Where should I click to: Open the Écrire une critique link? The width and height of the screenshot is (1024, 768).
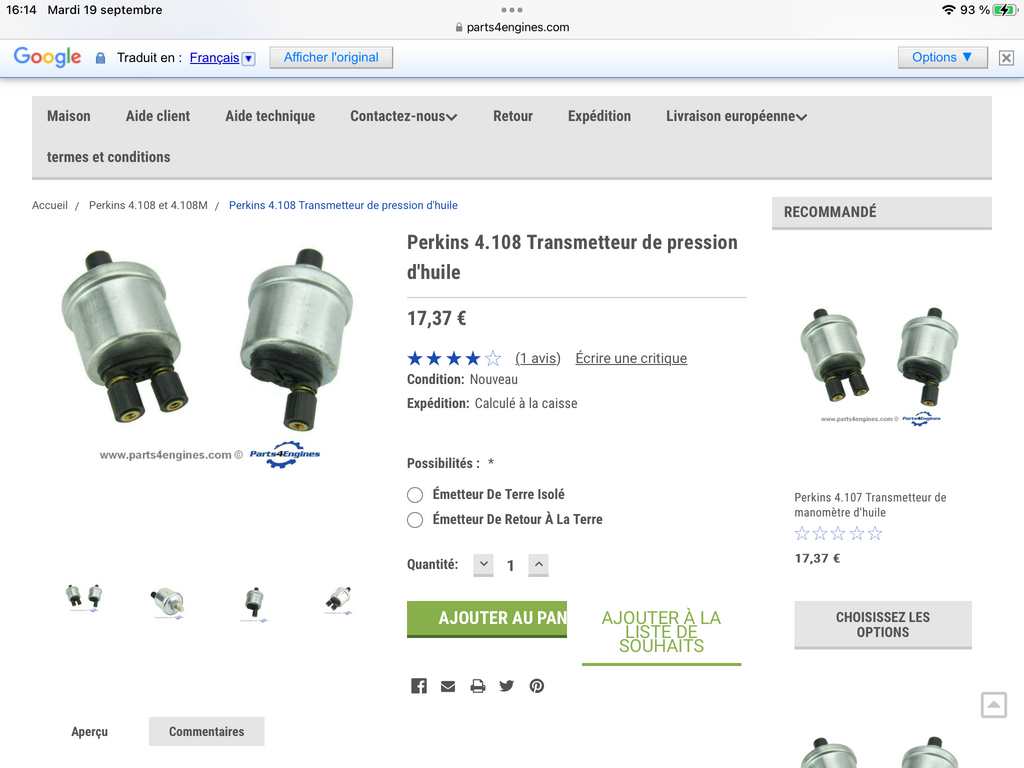[x=631, y=358]
